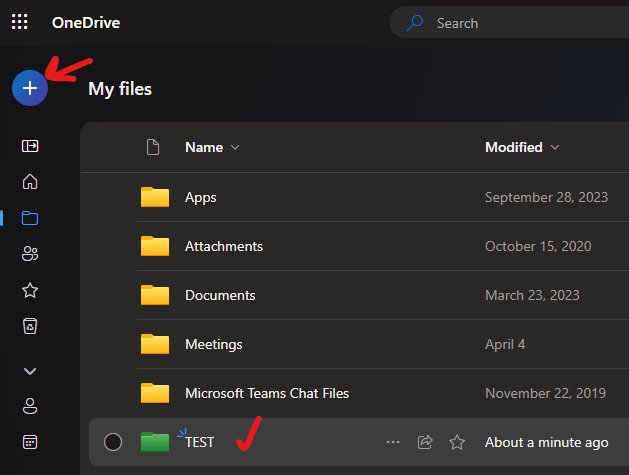Open the Meetings folder
This screenshot has width=629, height=475.
pyautogui.click(x=214, y=344)
